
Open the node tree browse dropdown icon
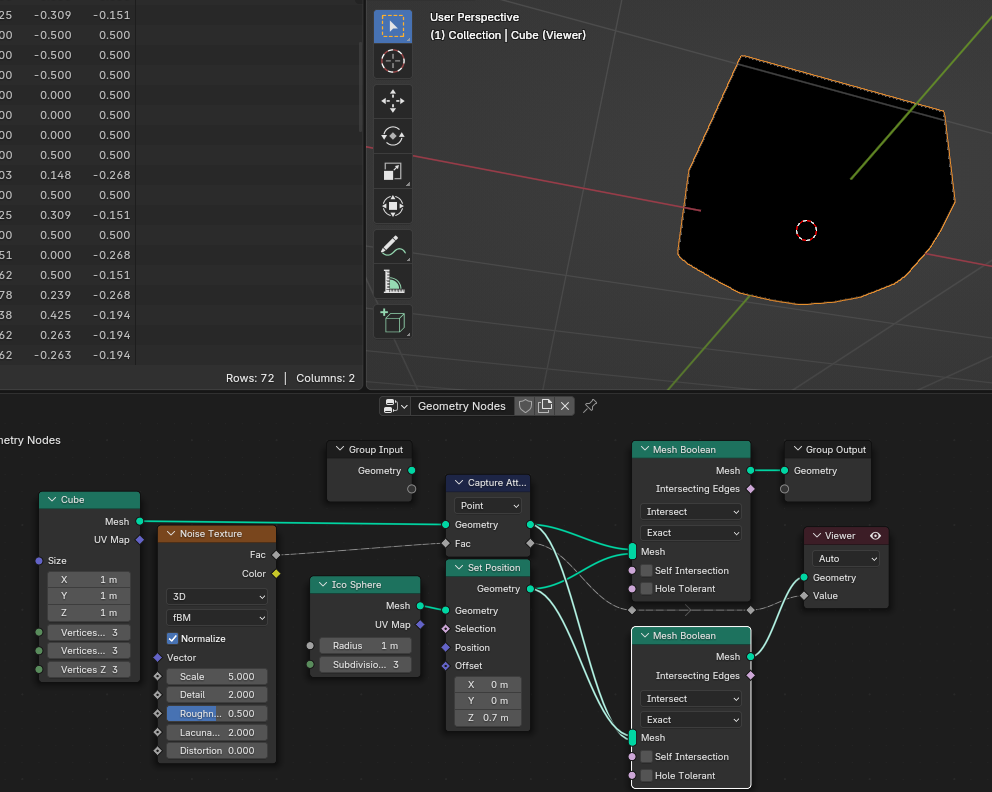tap(395, 406)
